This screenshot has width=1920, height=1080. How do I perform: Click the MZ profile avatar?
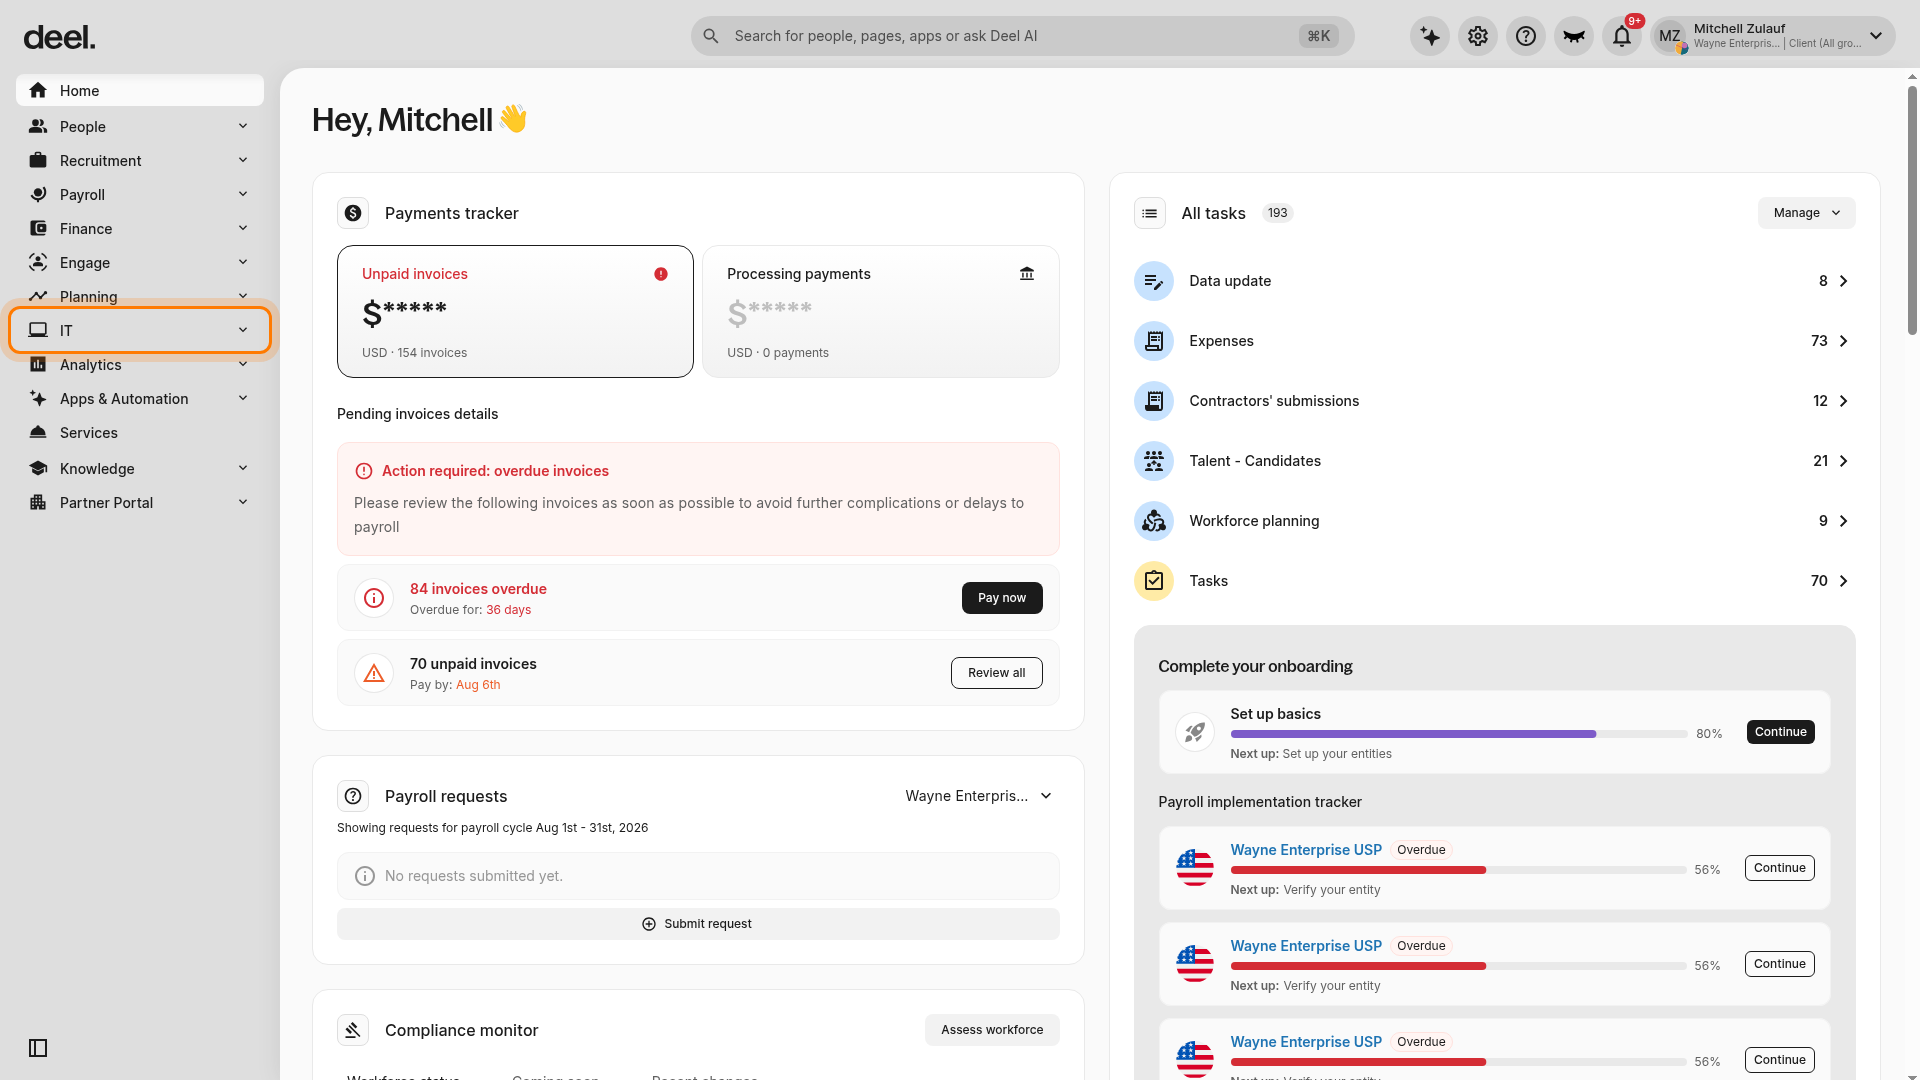click(1670, 36)
